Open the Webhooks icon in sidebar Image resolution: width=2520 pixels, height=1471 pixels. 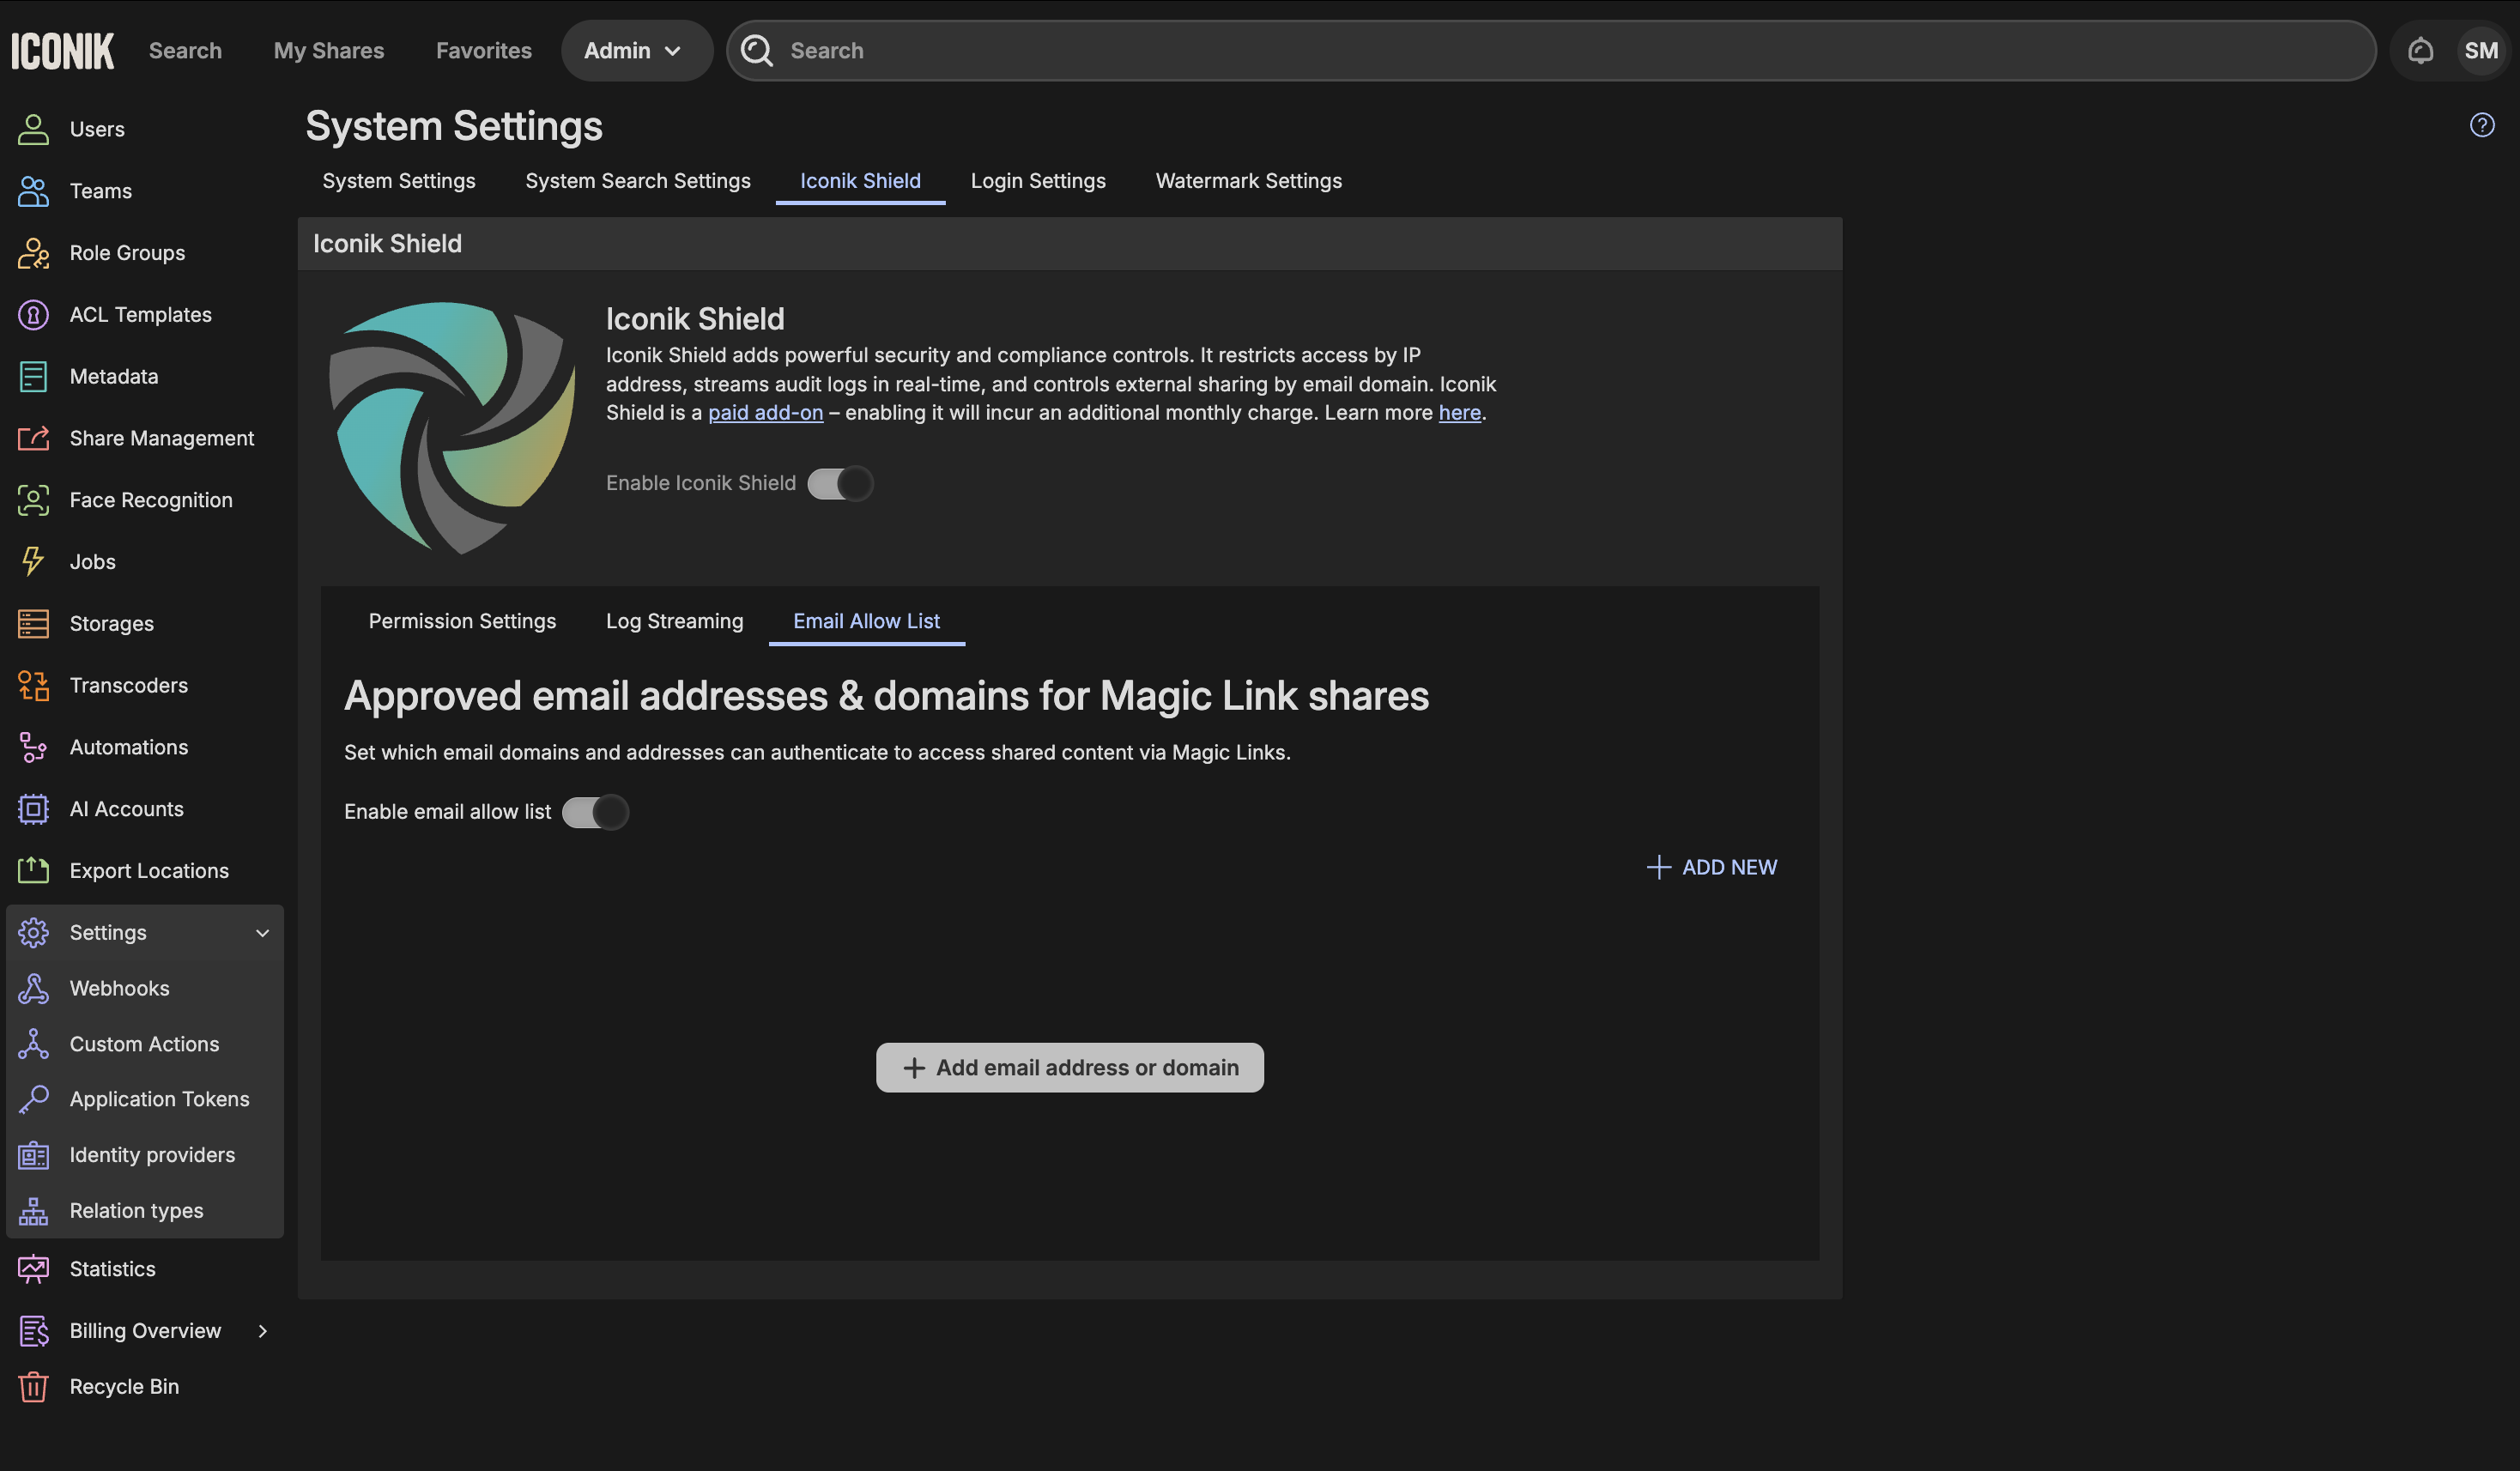coord(33,988)
